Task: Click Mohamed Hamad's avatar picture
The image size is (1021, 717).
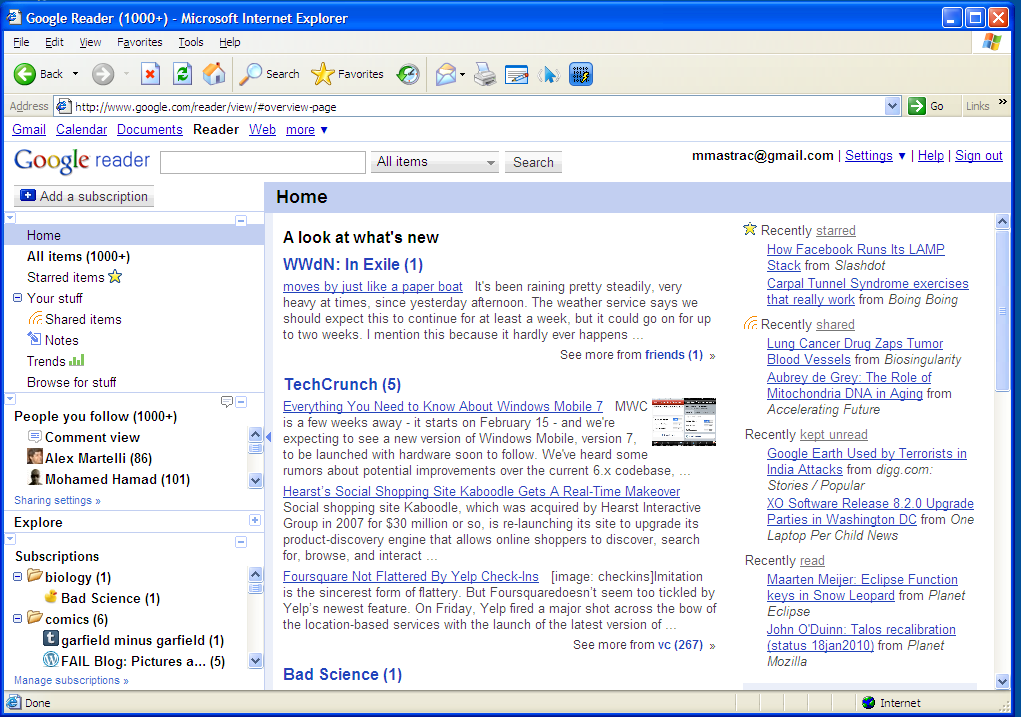Action: click(35, 477)
